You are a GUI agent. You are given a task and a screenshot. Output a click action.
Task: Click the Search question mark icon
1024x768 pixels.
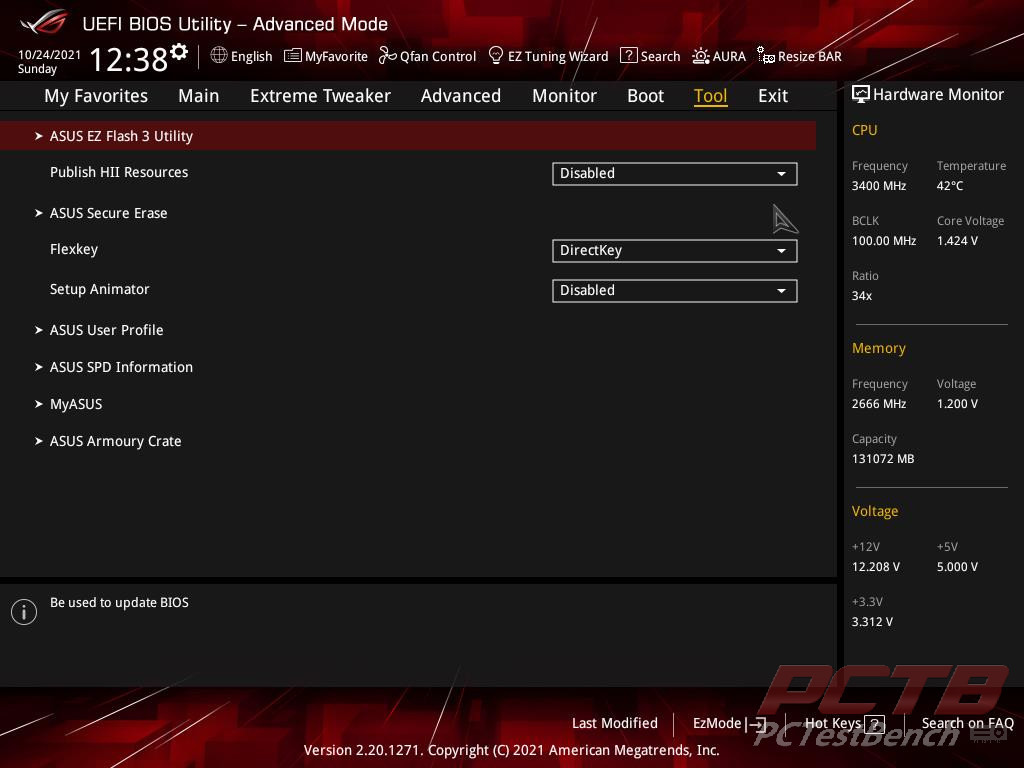point(628,56)
